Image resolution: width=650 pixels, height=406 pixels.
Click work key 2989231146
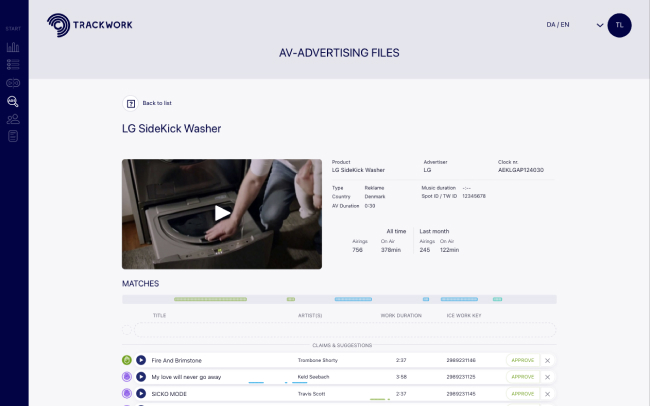click(461, 360)
